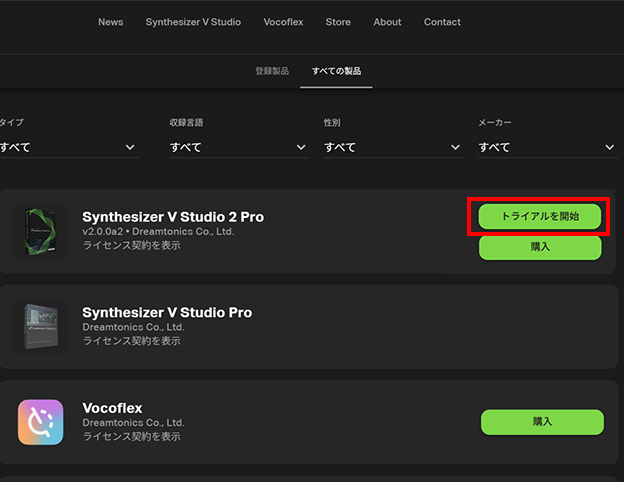Click the Vocoflex product title
This screenshot has height=482, width=624.
(x=112, y=408)
